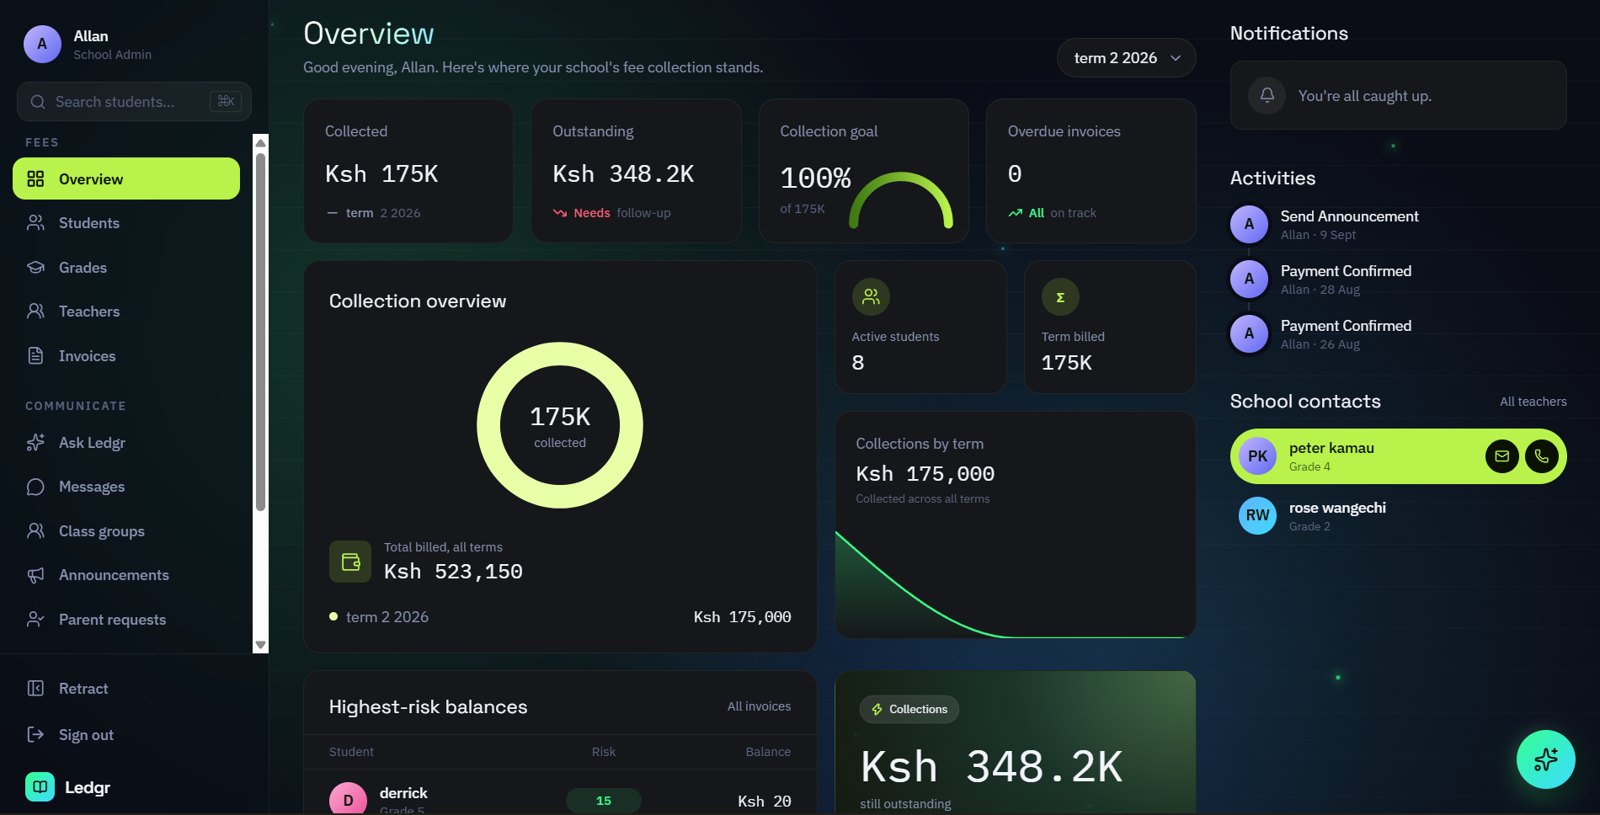This screenshot has height=815, width=1600.
Task: Click the sidebar scrollbar down arrow
Action: 261,645
